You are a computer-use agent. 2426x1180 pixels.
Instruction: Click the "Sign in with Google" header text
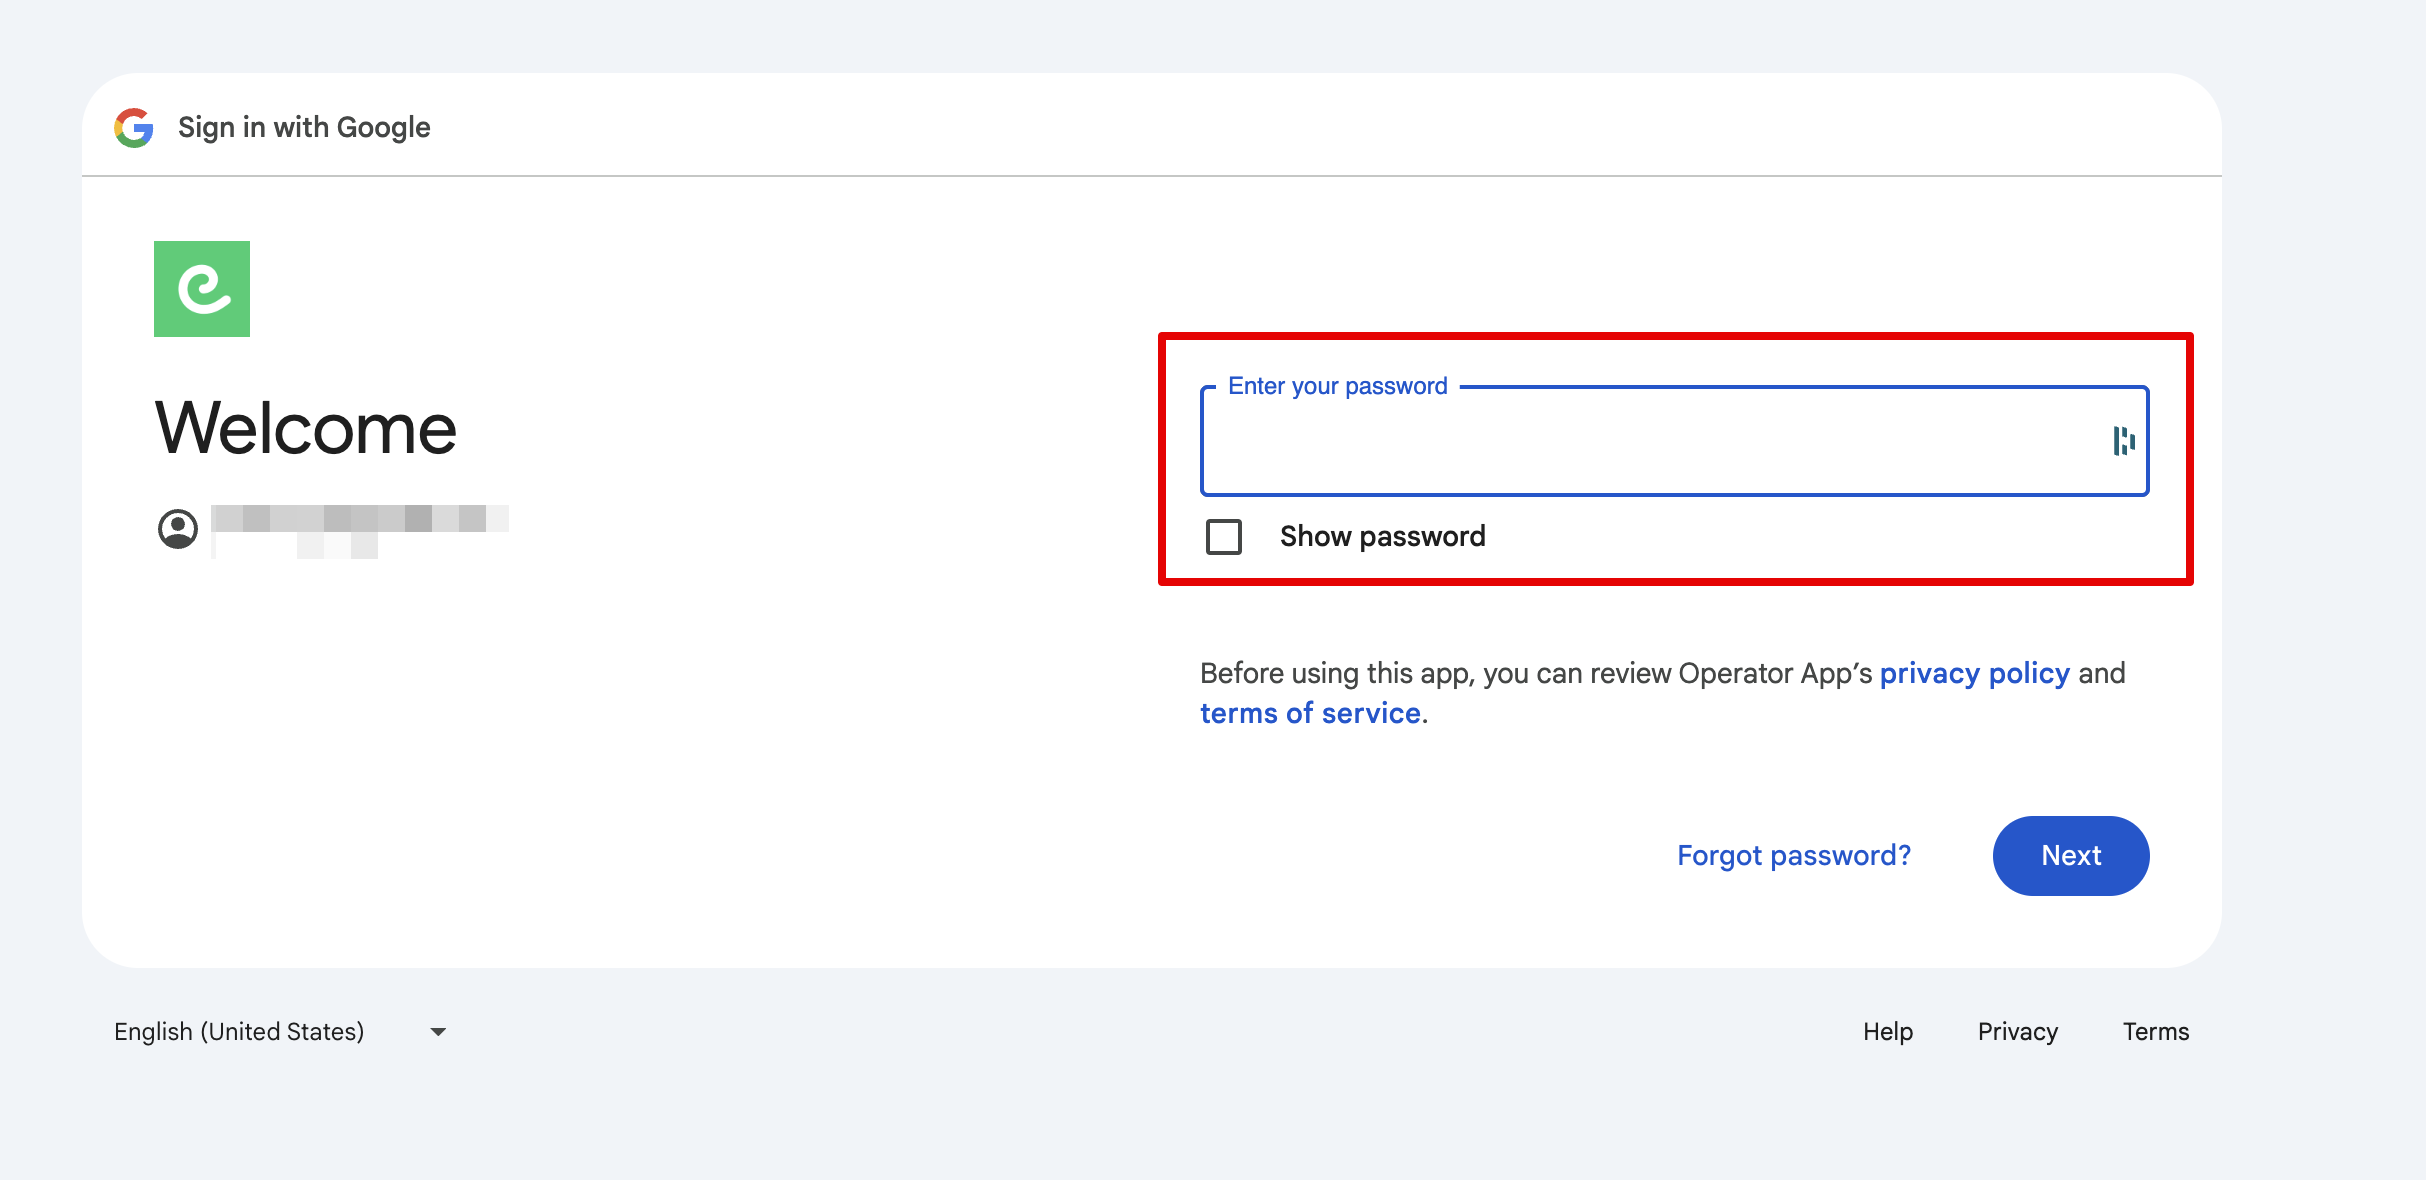tap(304, 128)
